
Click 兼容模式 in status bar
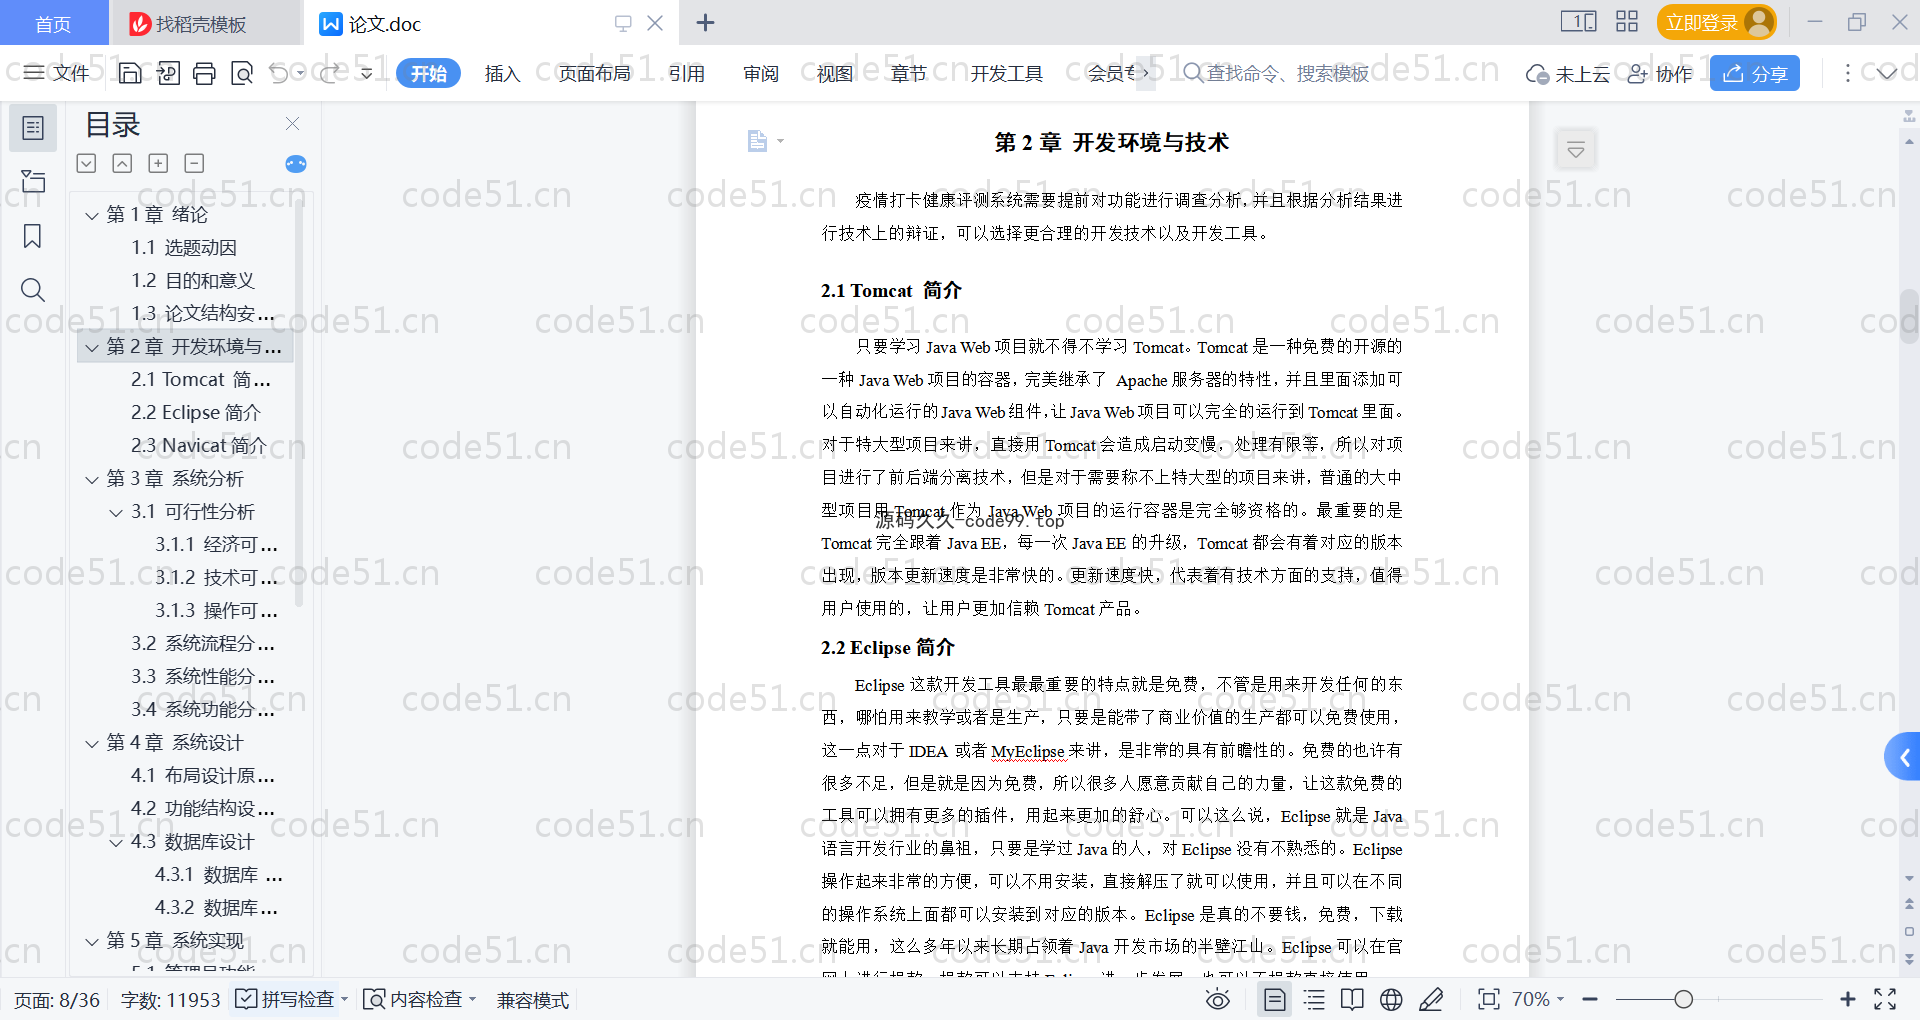pyautogui.click(x=533, y=1000)
